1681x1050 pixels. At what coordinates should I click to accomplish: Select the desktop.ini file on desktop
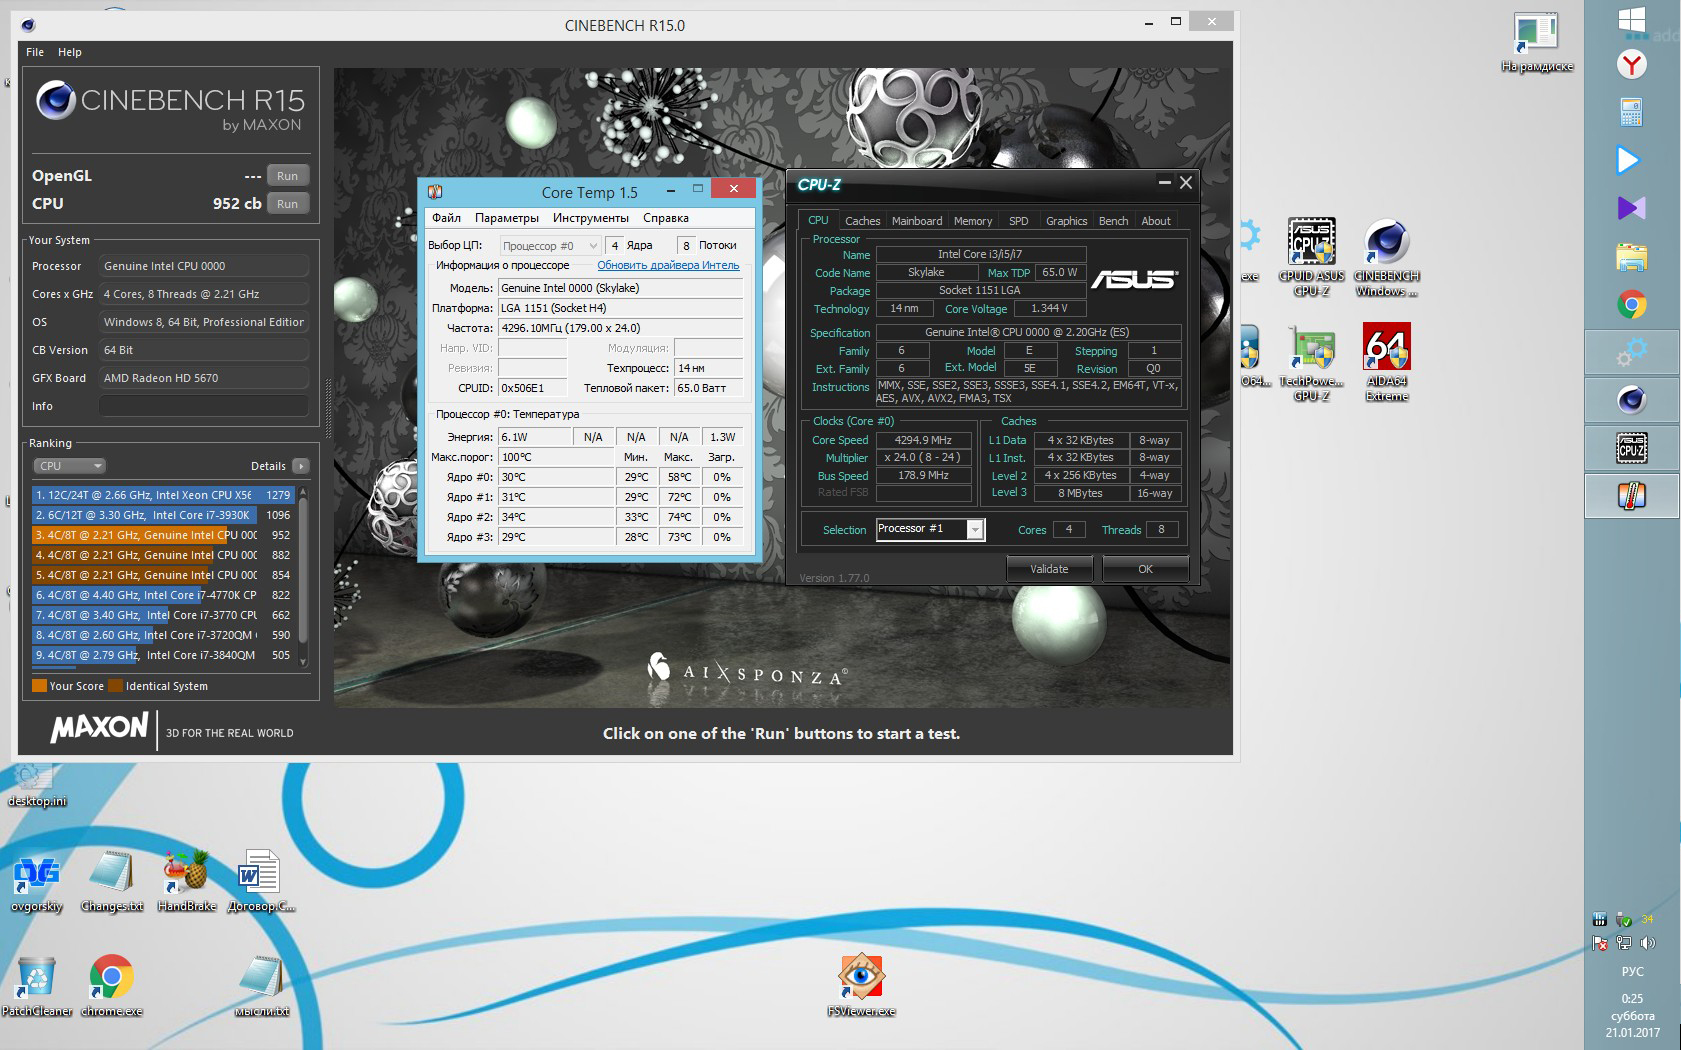[37, 786]
